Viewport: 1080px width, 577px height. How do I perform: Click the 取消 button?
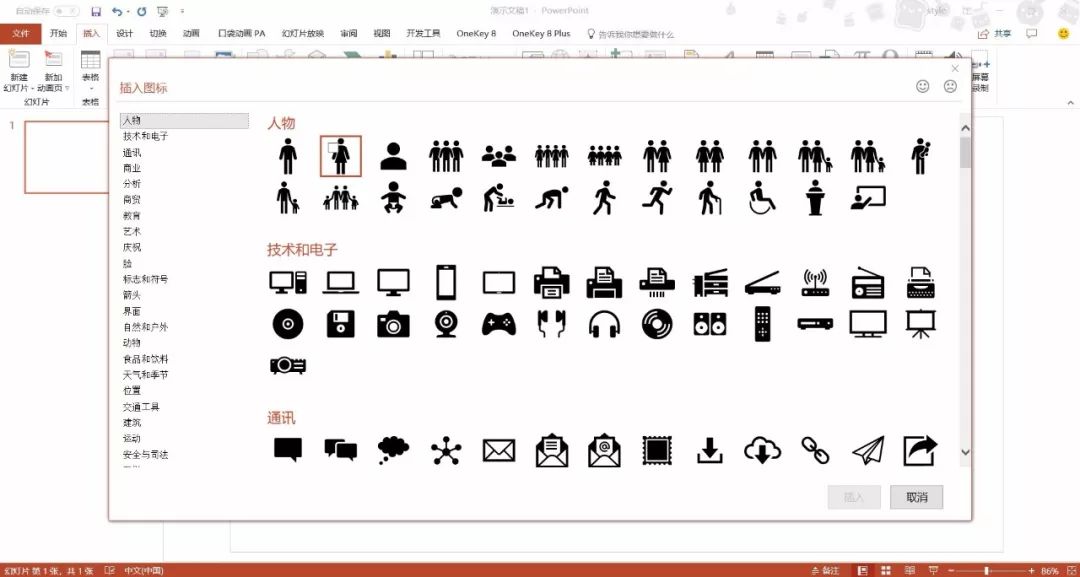(x=916, y=497)
